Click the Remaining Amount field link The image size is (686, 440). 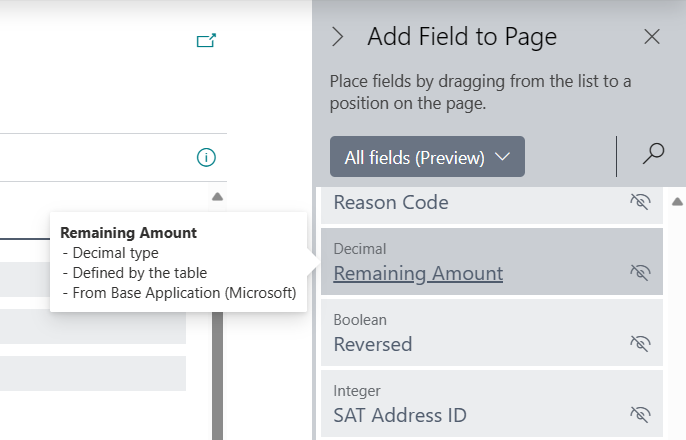[418, 273]
